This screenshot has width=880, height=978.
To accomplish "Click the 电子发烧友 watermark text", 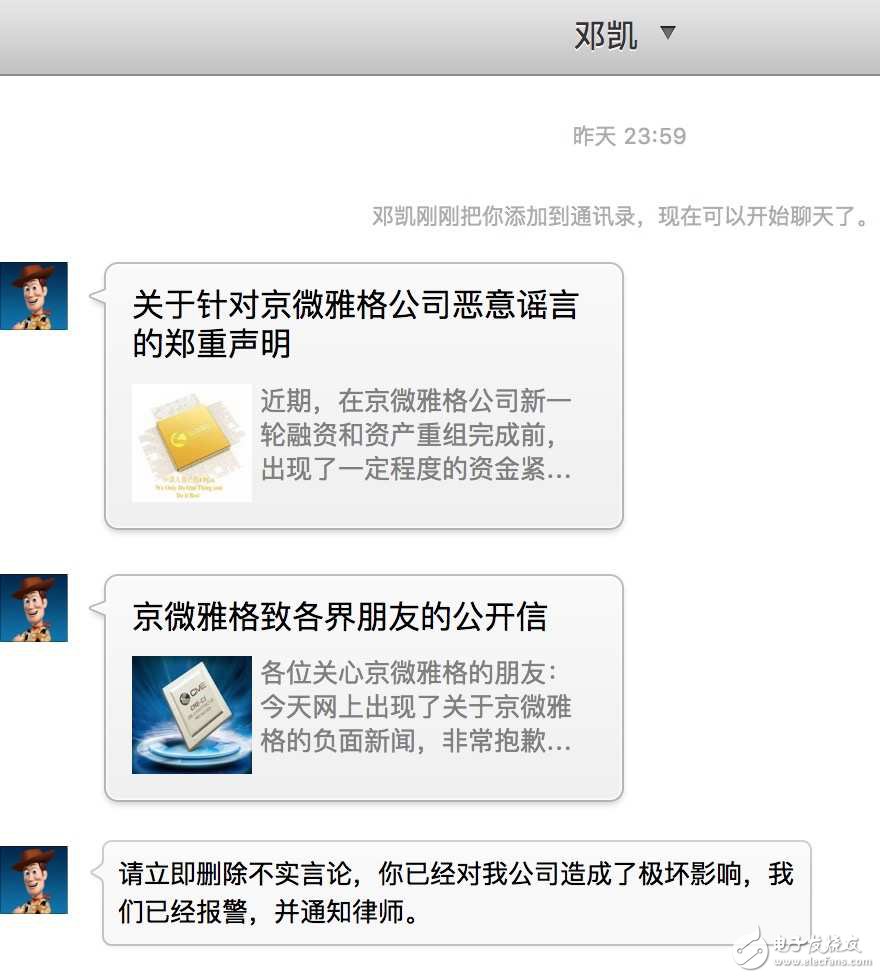I will [817, 944].
